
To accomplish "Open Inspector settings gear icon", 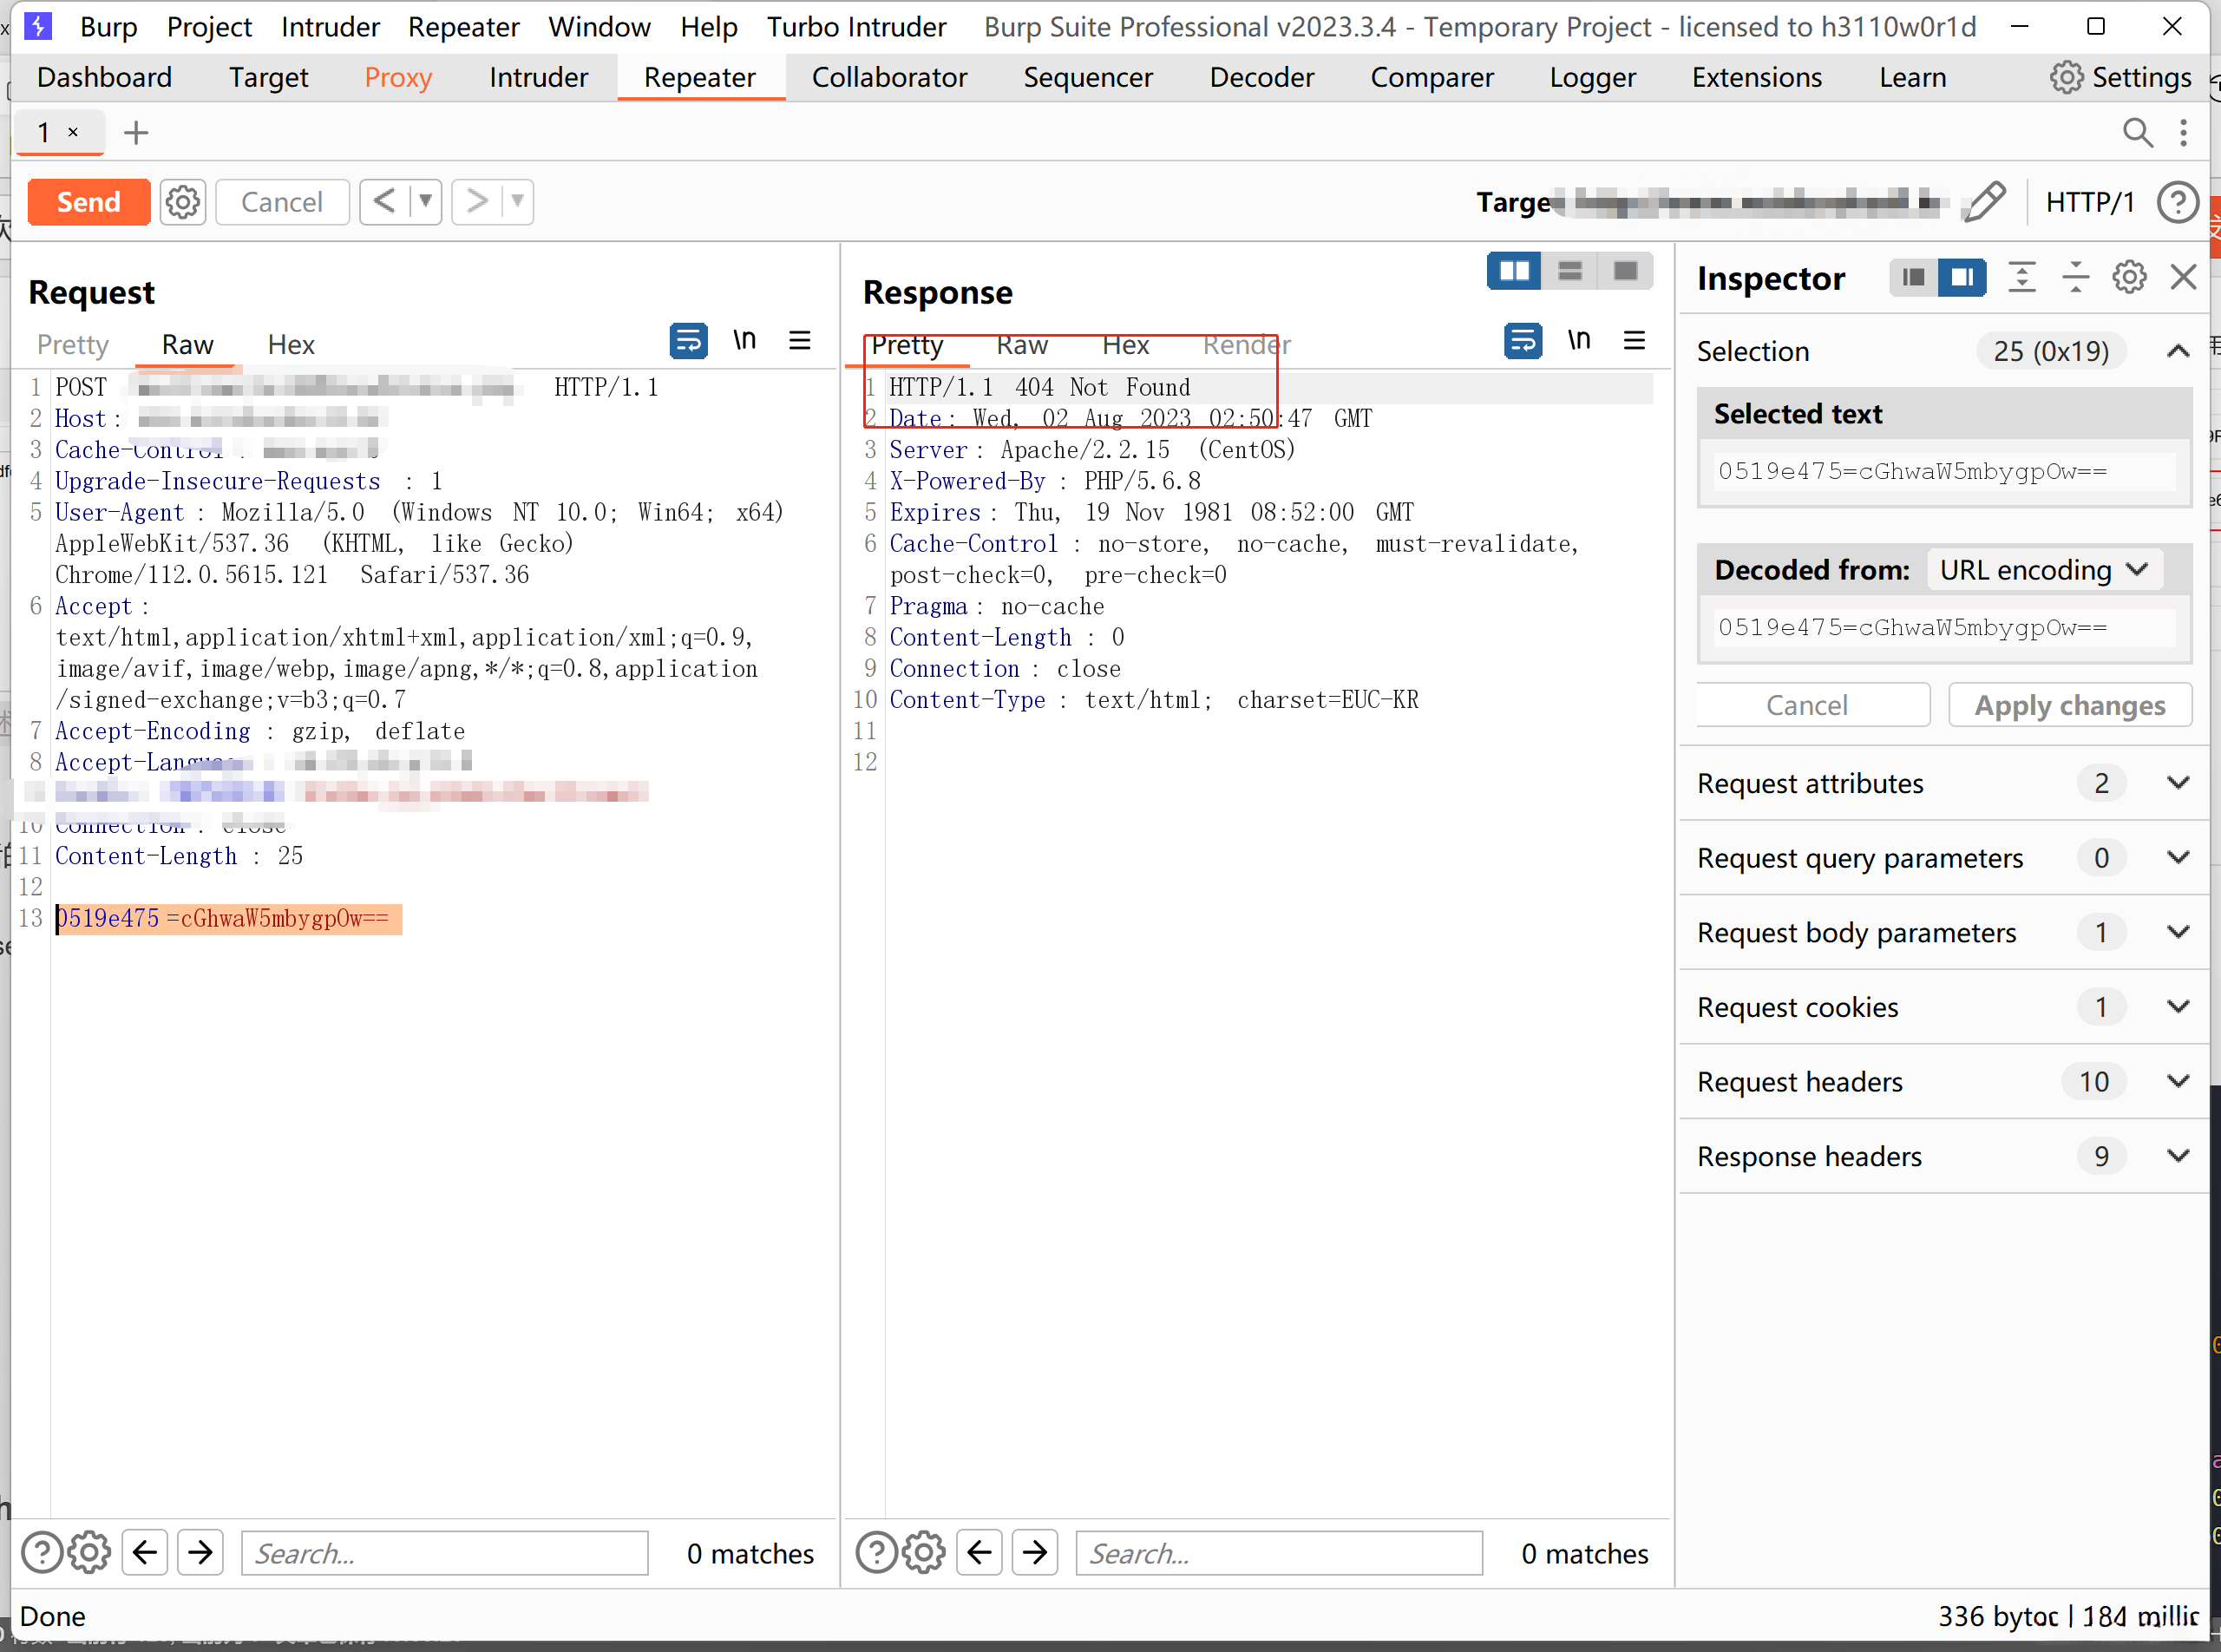I will 2129,277.
